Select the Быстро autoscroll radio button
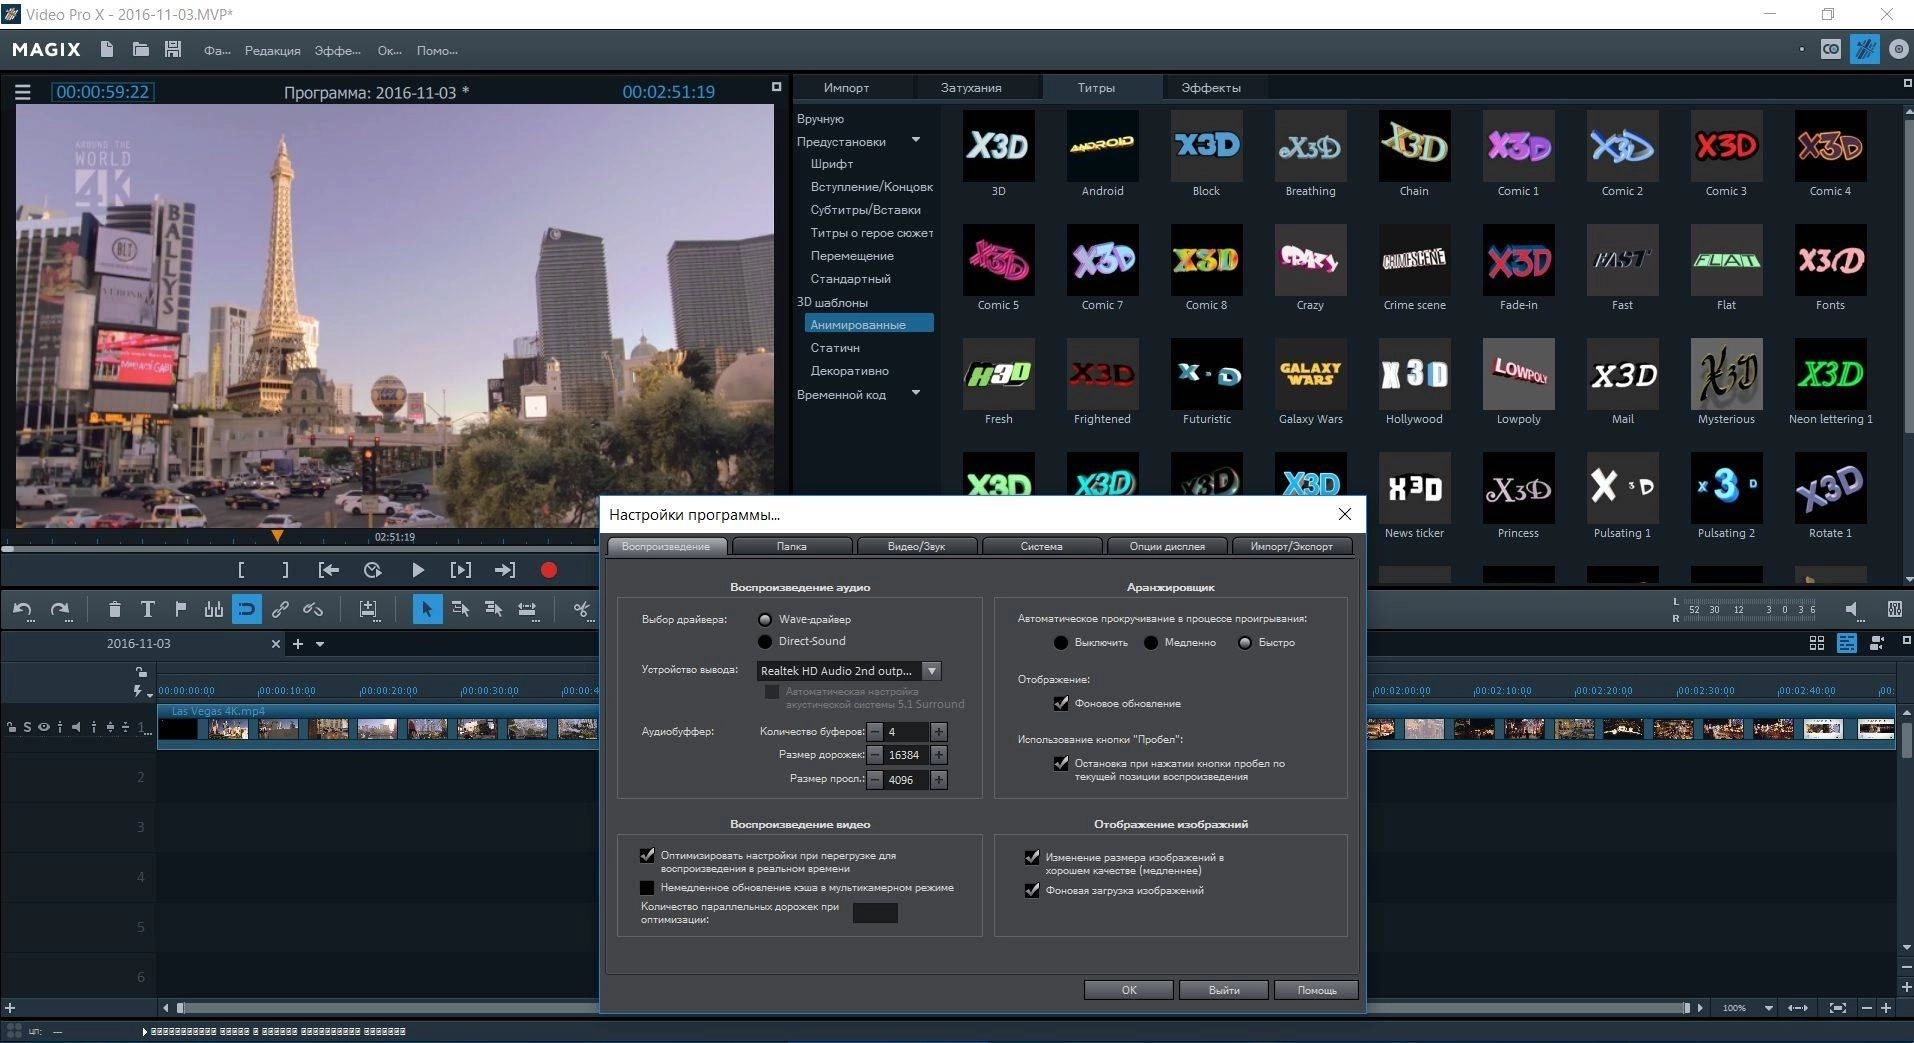Screen dimensions: 1914x1043 coord(1245,643)
